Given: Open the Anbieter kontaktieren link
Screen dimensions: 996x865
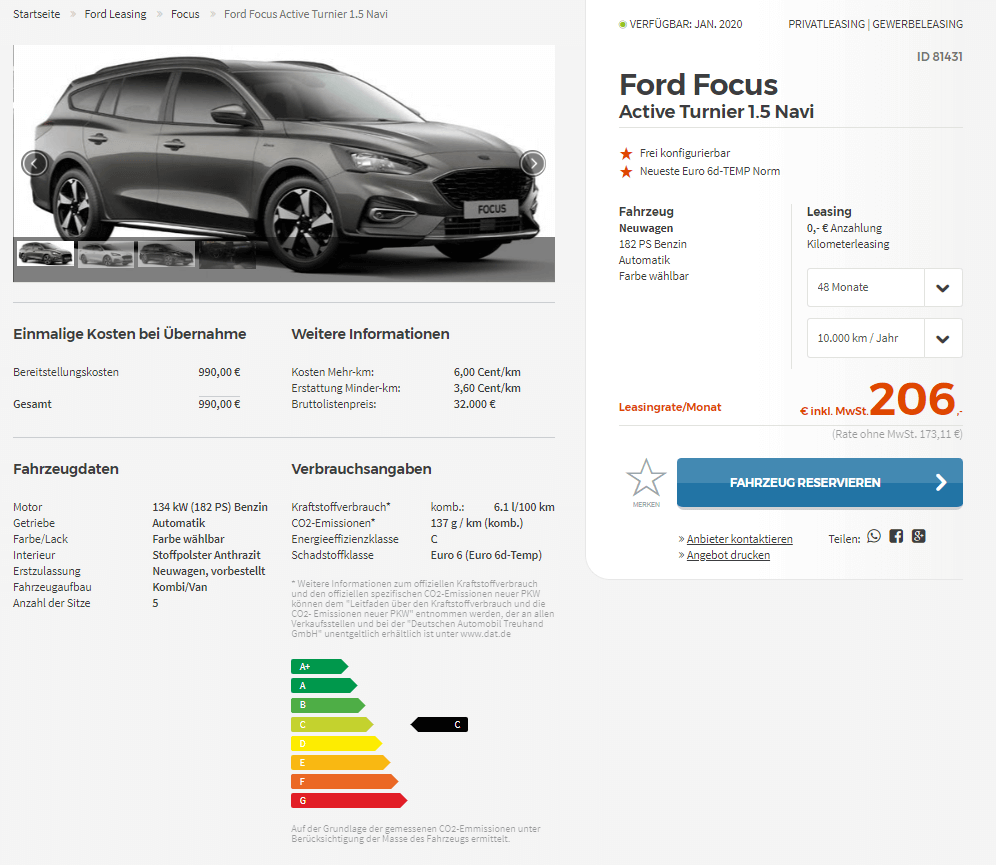Looking at the screenshot, I should 739,539.
